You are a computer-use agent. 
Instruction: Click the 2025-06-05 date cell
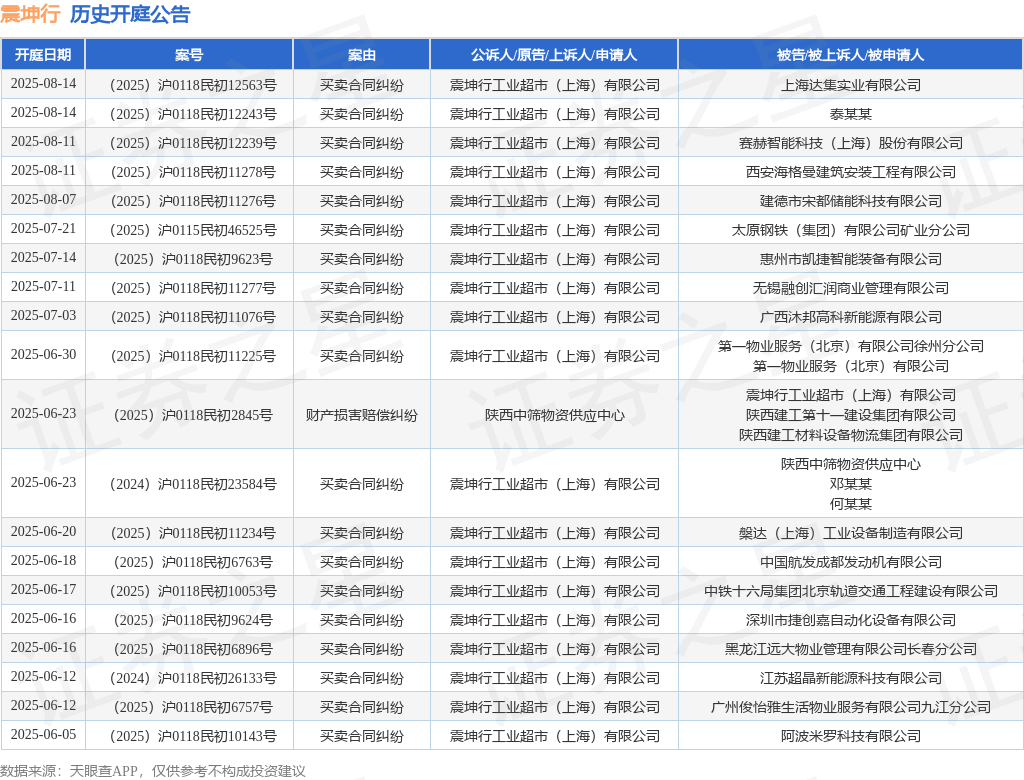pyautogui.click(x=44, y=734)
